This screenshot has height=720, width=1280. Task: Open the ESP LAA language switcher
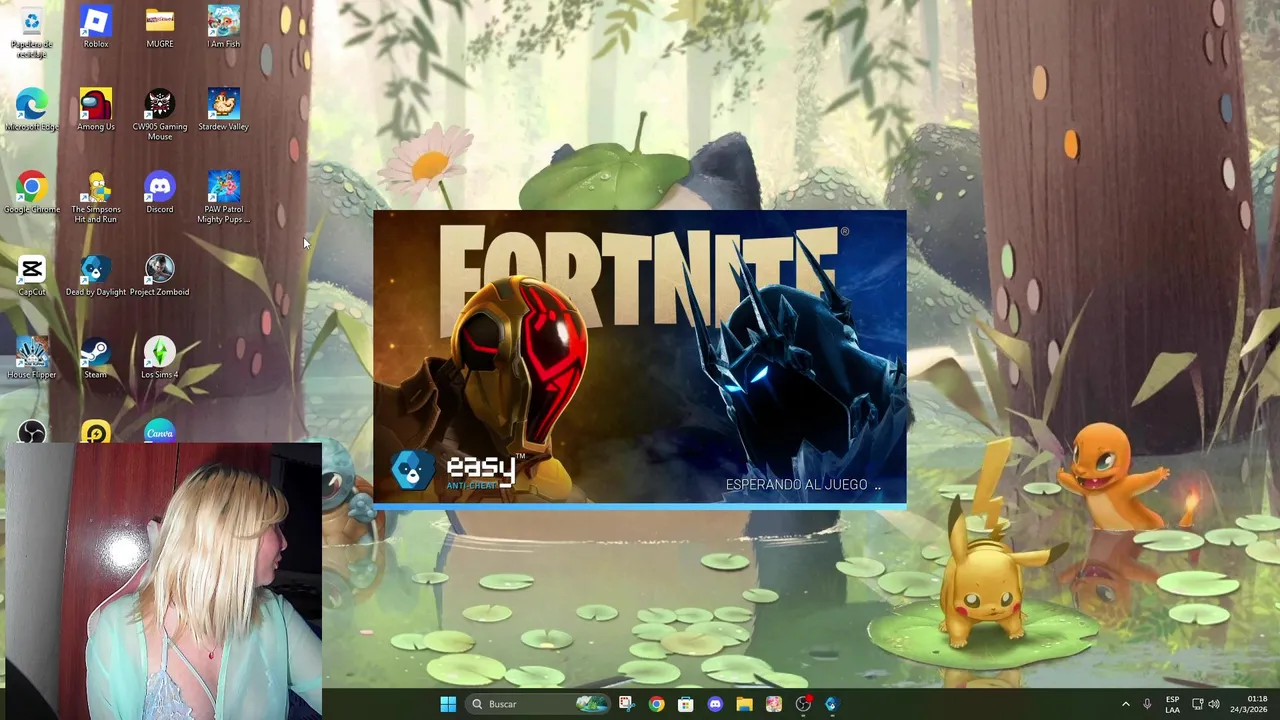(x=1172, y=704)
